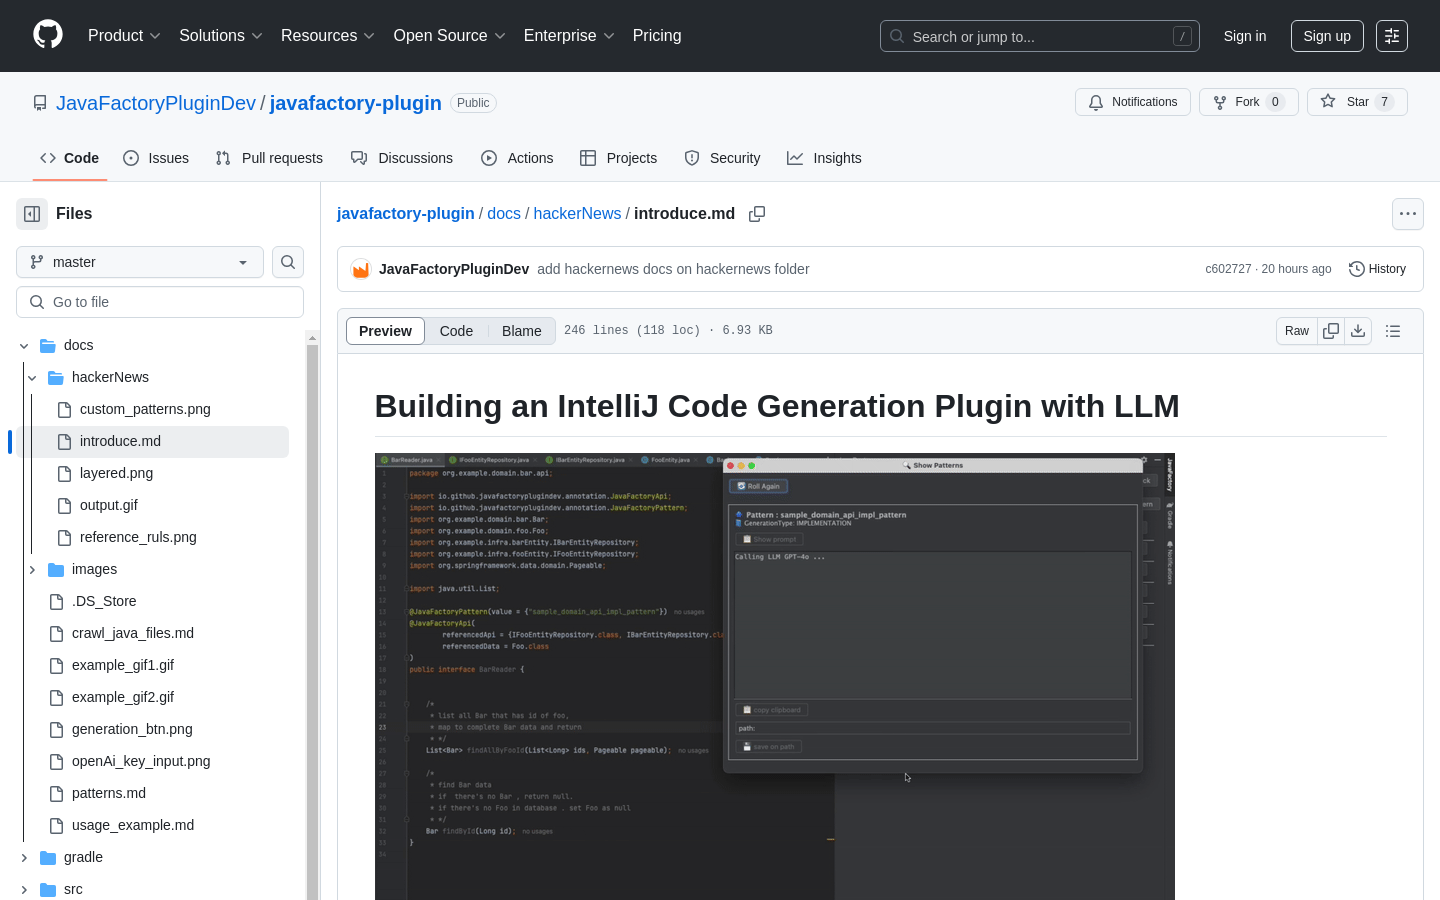Open the Pull requests tab
1440x900 pixels.
tap(269, 158)
